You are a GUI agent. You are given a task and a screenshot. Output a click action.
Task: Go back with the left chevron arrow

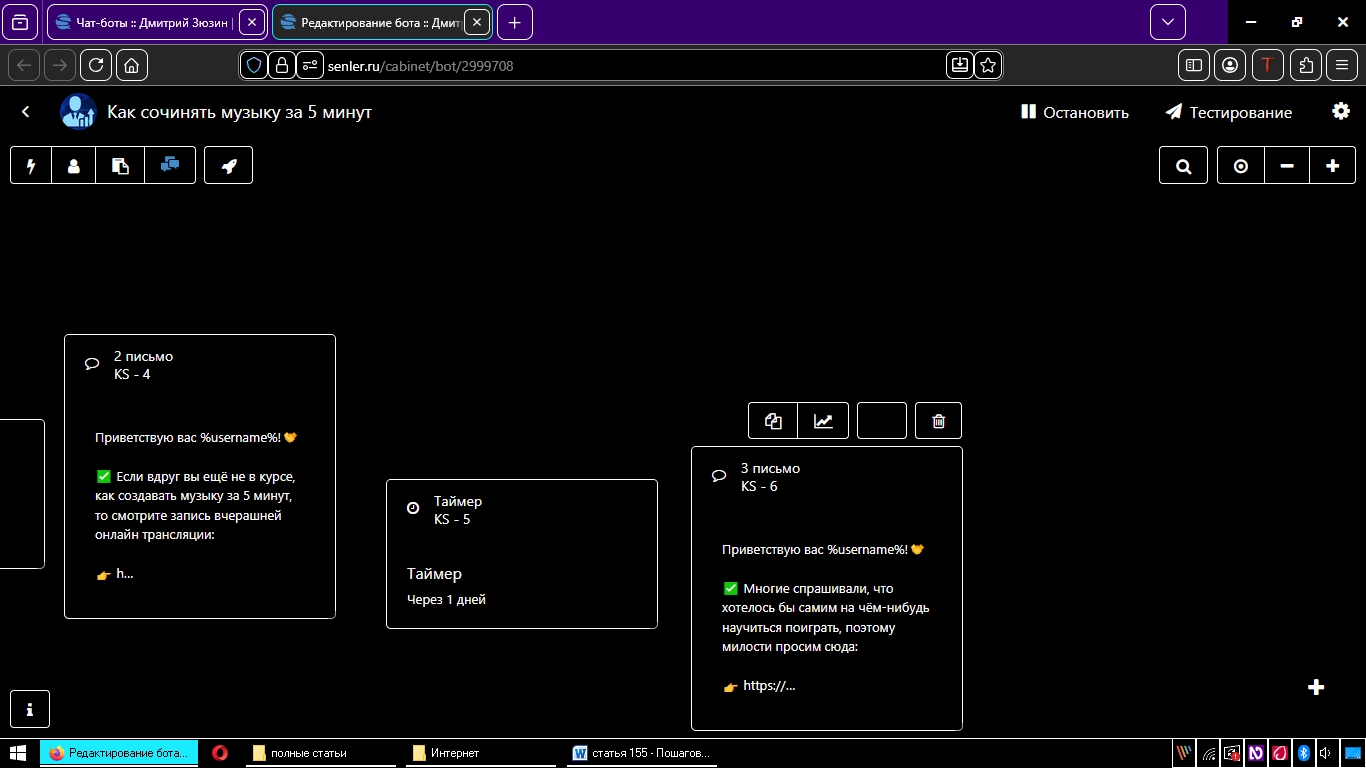coord(26,112)
